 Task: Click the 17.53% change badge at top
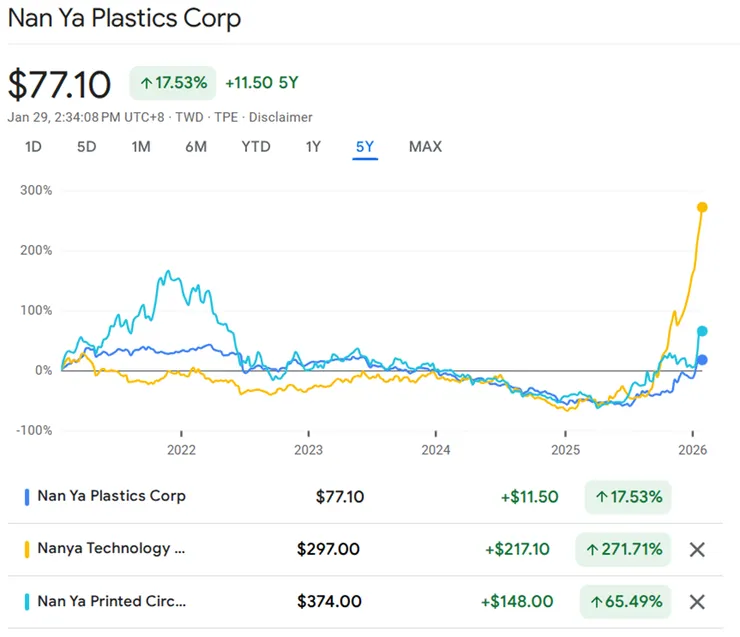click(173, 83)
